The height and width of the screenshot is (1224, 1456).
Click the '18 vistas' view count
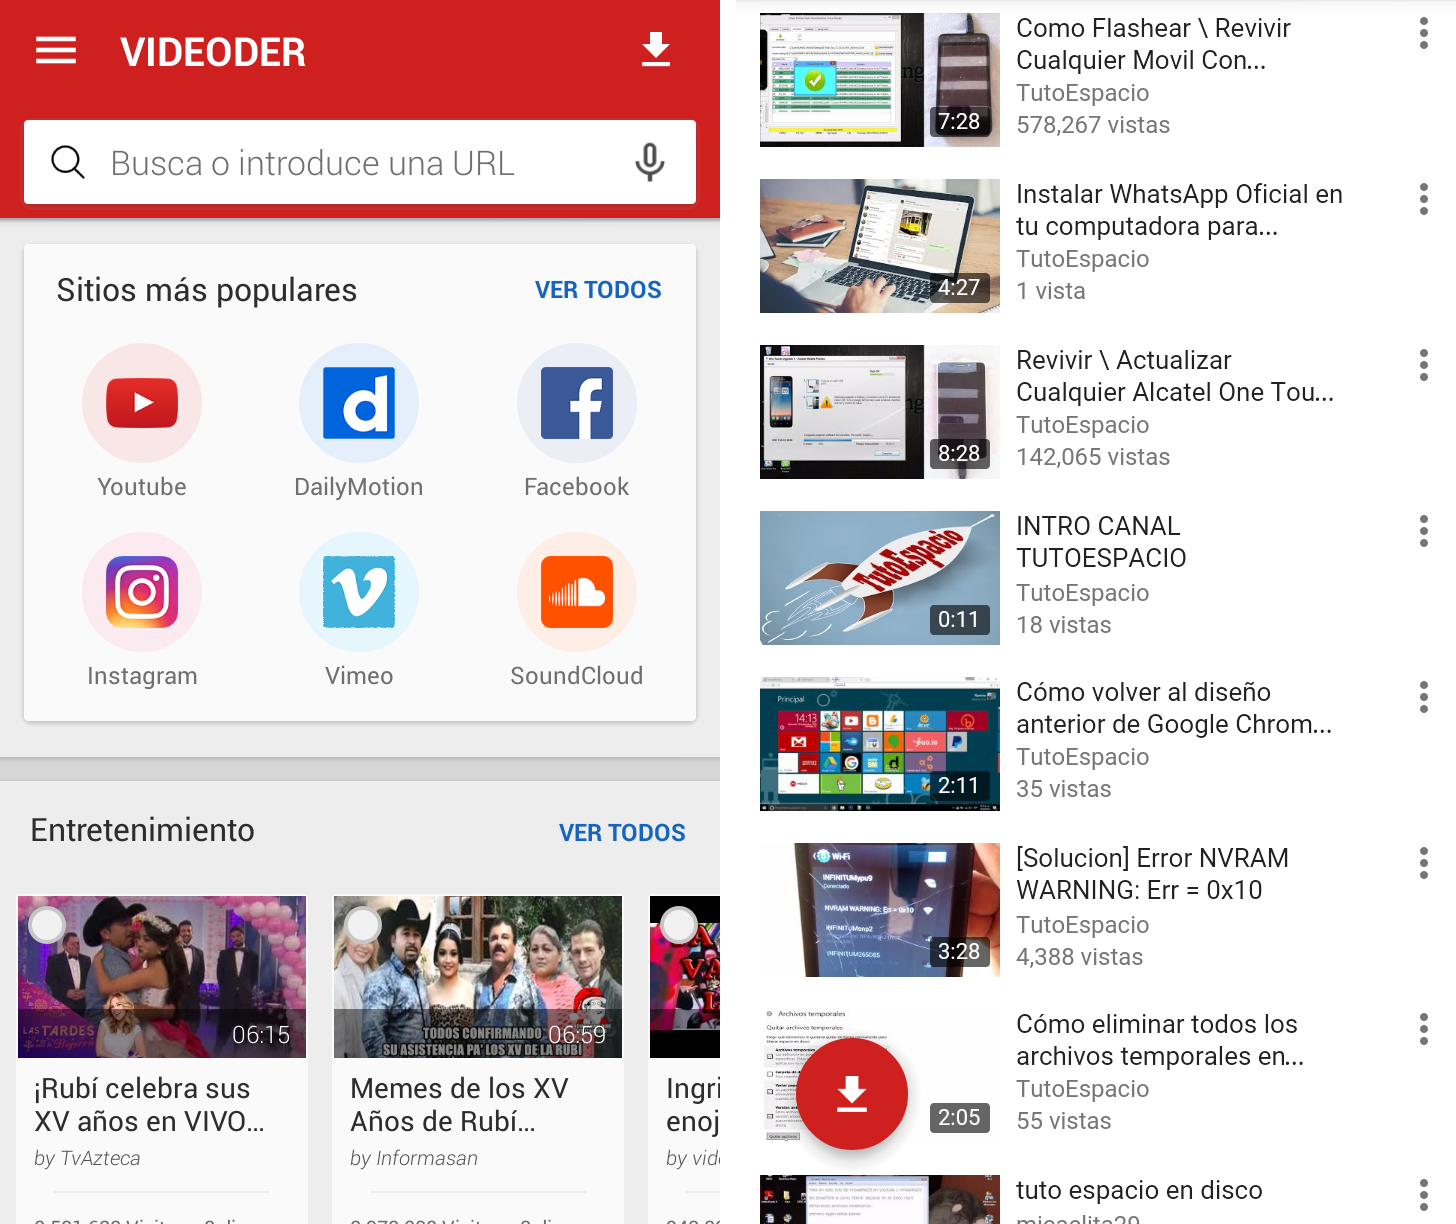pos(1064,625)
